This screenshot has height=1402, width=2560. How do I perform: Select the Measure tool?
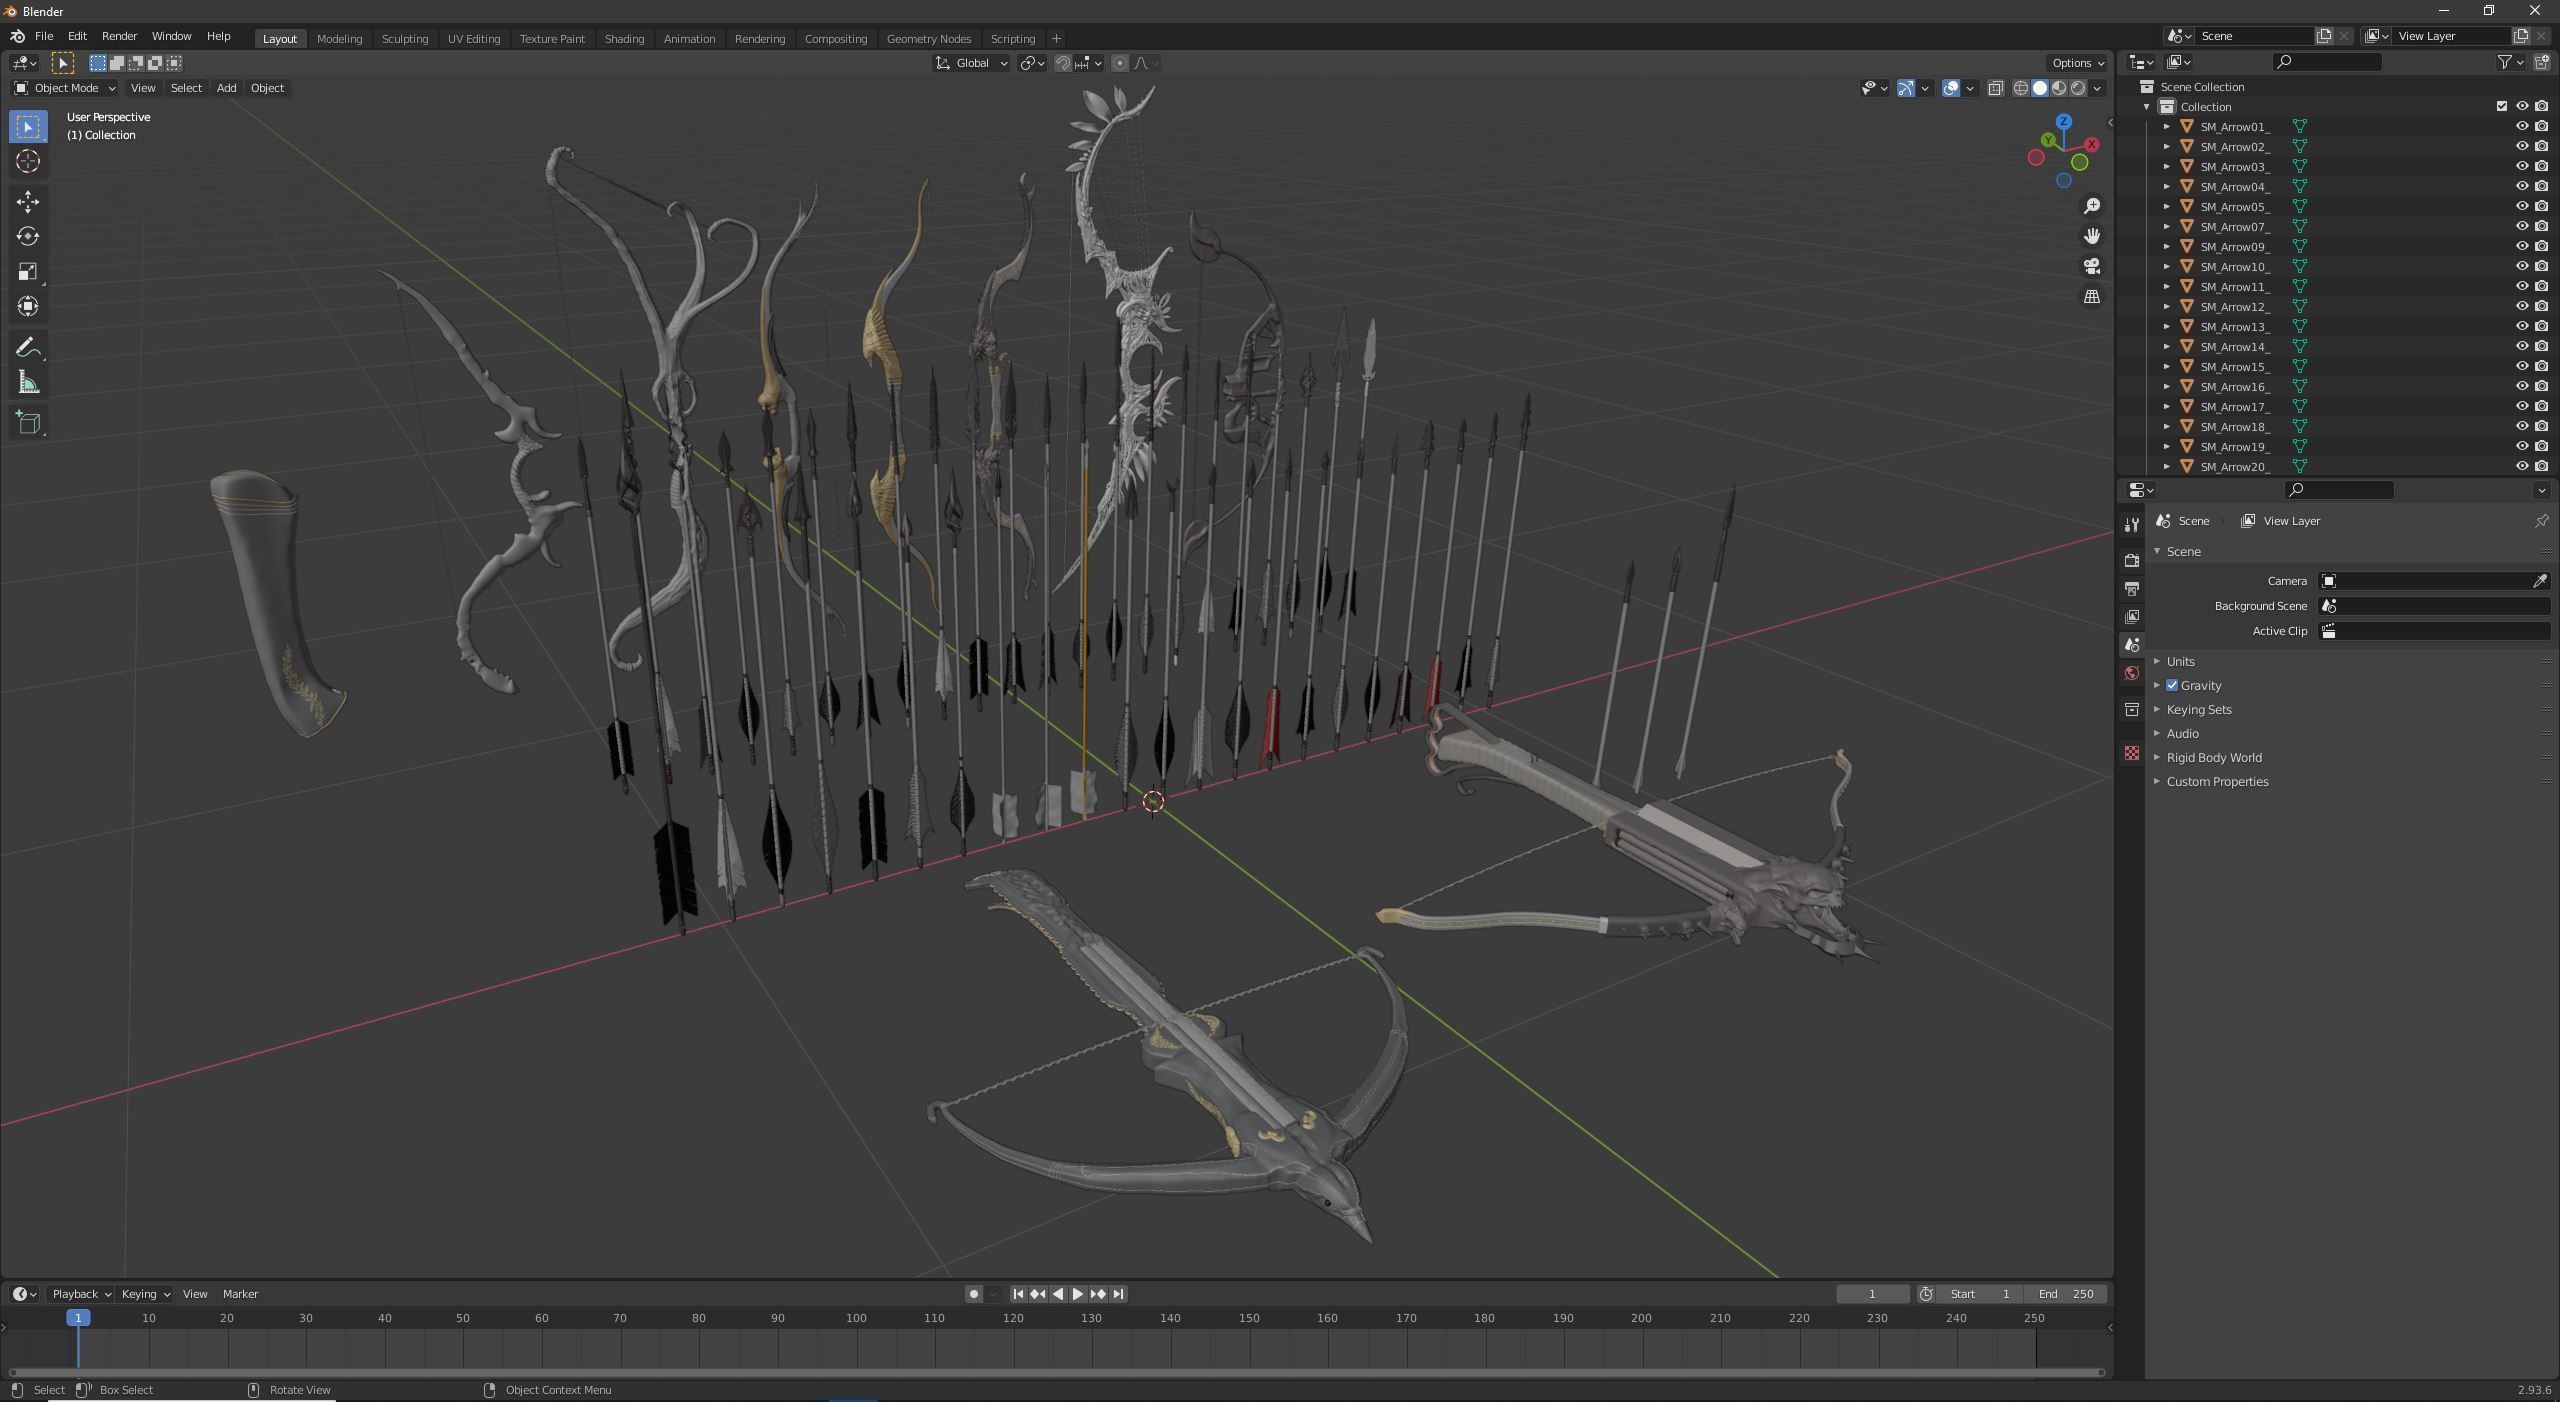(x=28, y=383)
